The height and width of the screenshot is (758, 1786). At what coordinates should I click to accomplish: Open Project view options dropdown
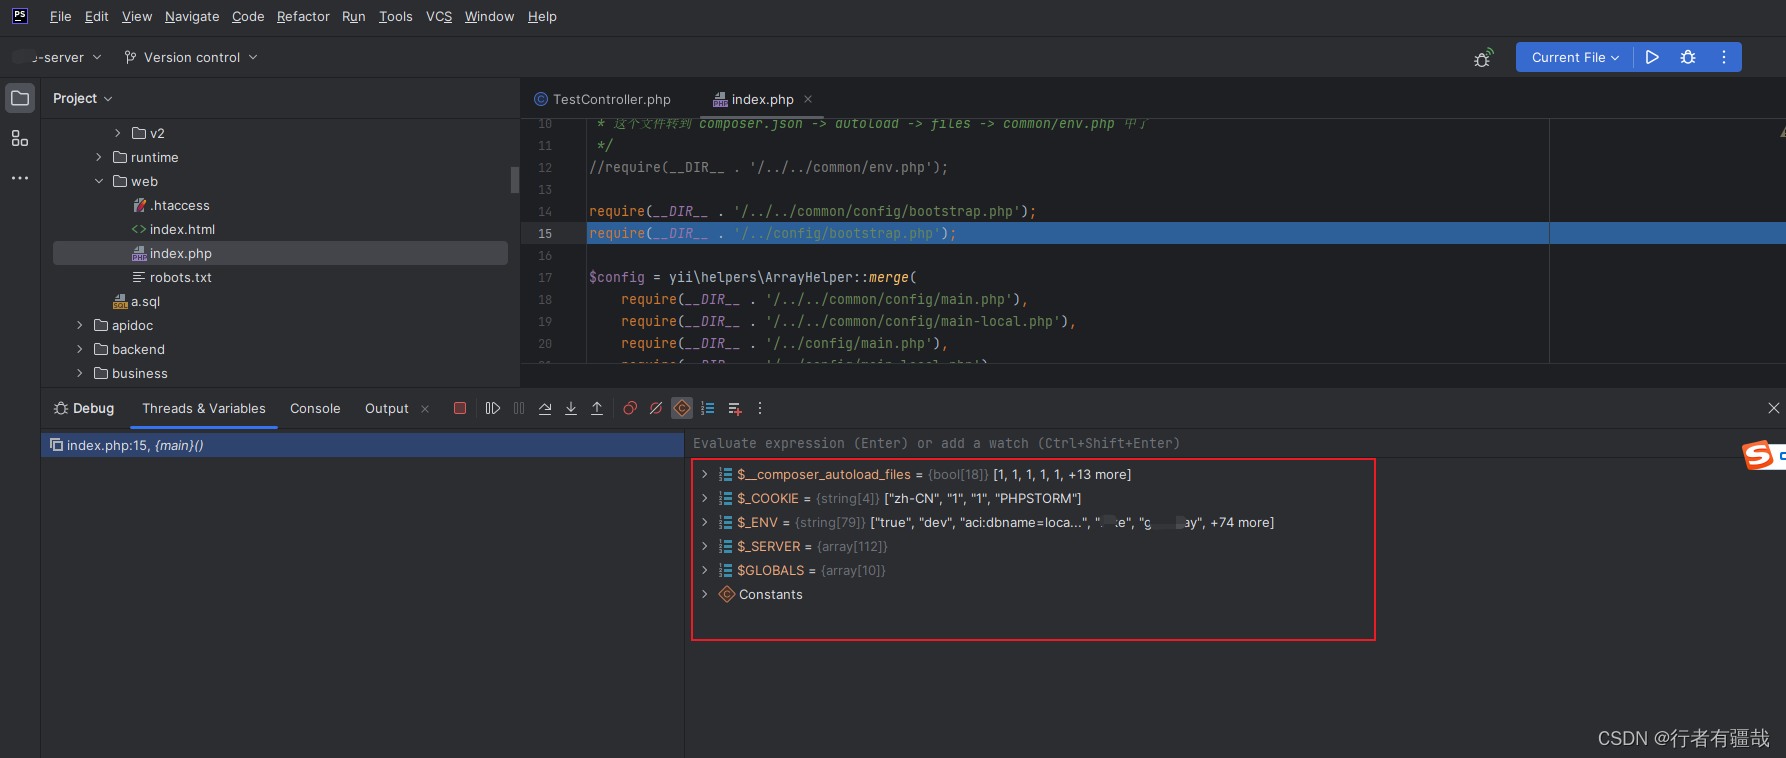click(83, 98)
